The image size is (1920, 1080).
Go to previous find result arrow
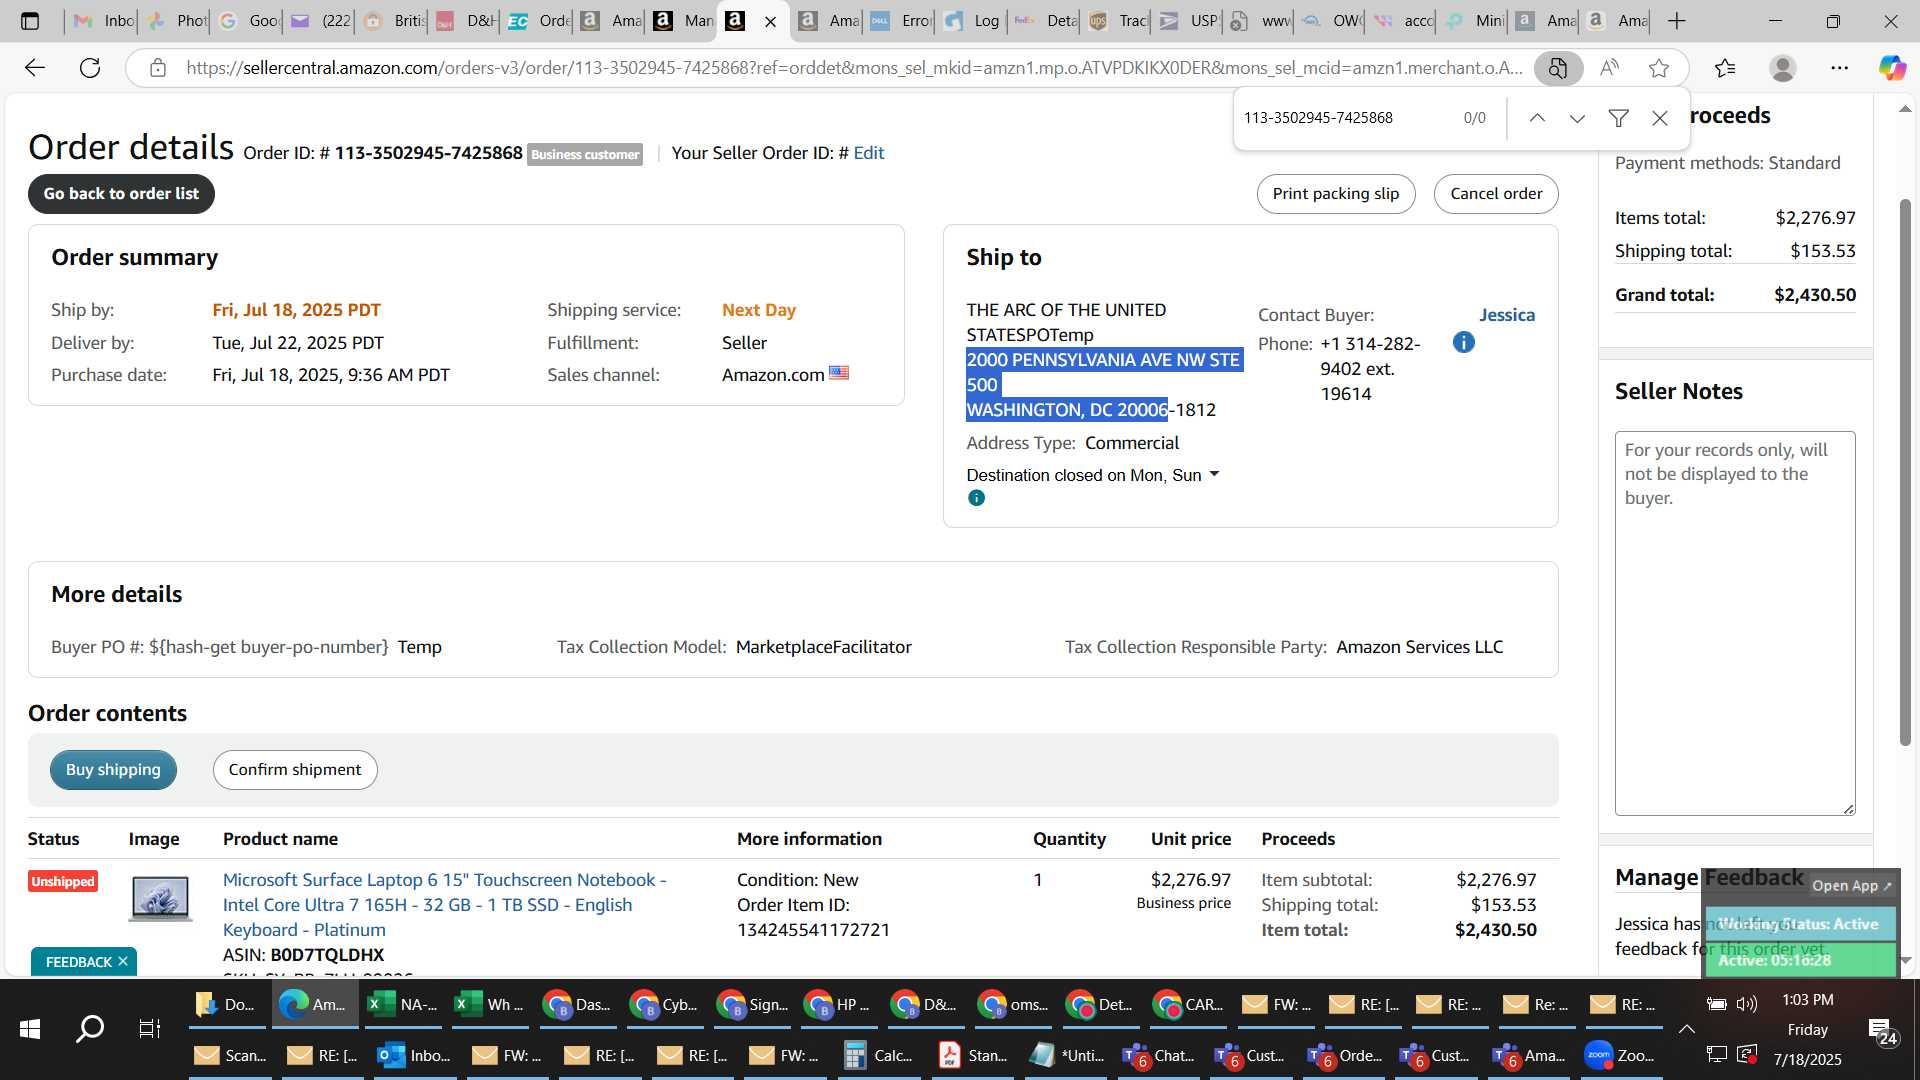tap(1537, 118)
